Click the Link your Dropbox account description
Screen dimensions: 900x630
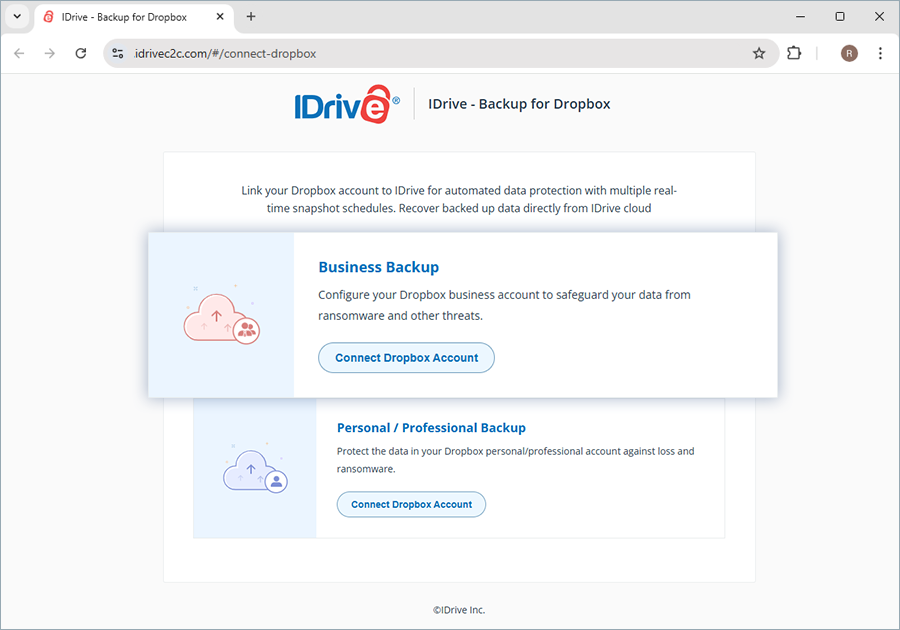pyautogui.click(x=459, y=199)
